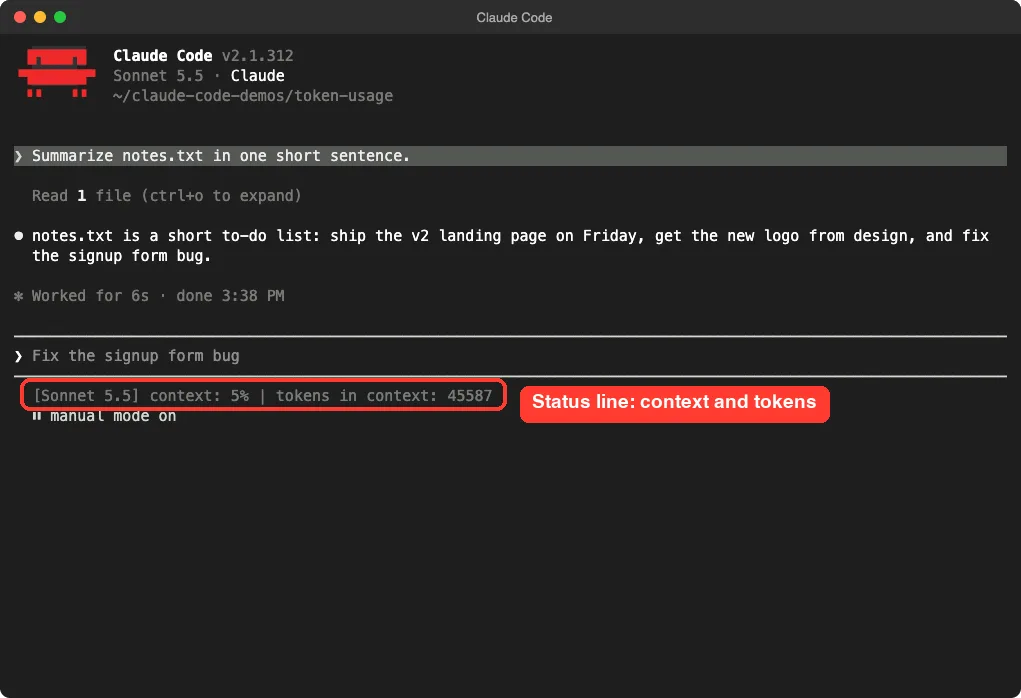Click the bullet marker before the notes.txt response
This screenshot has width=1021, height=698.
19,236
